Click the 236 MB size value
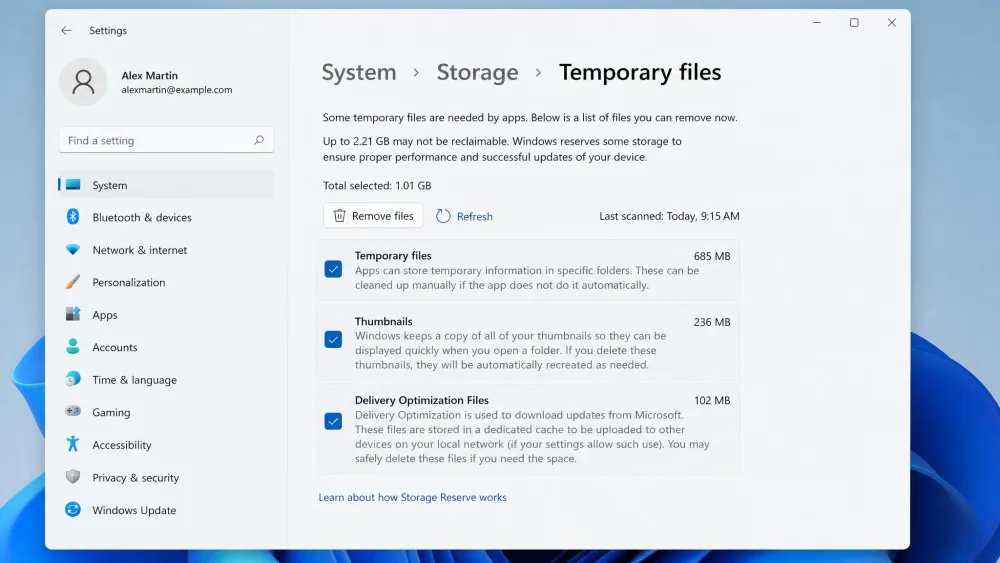Screen dimensions: 1000x563 point(712,322)
